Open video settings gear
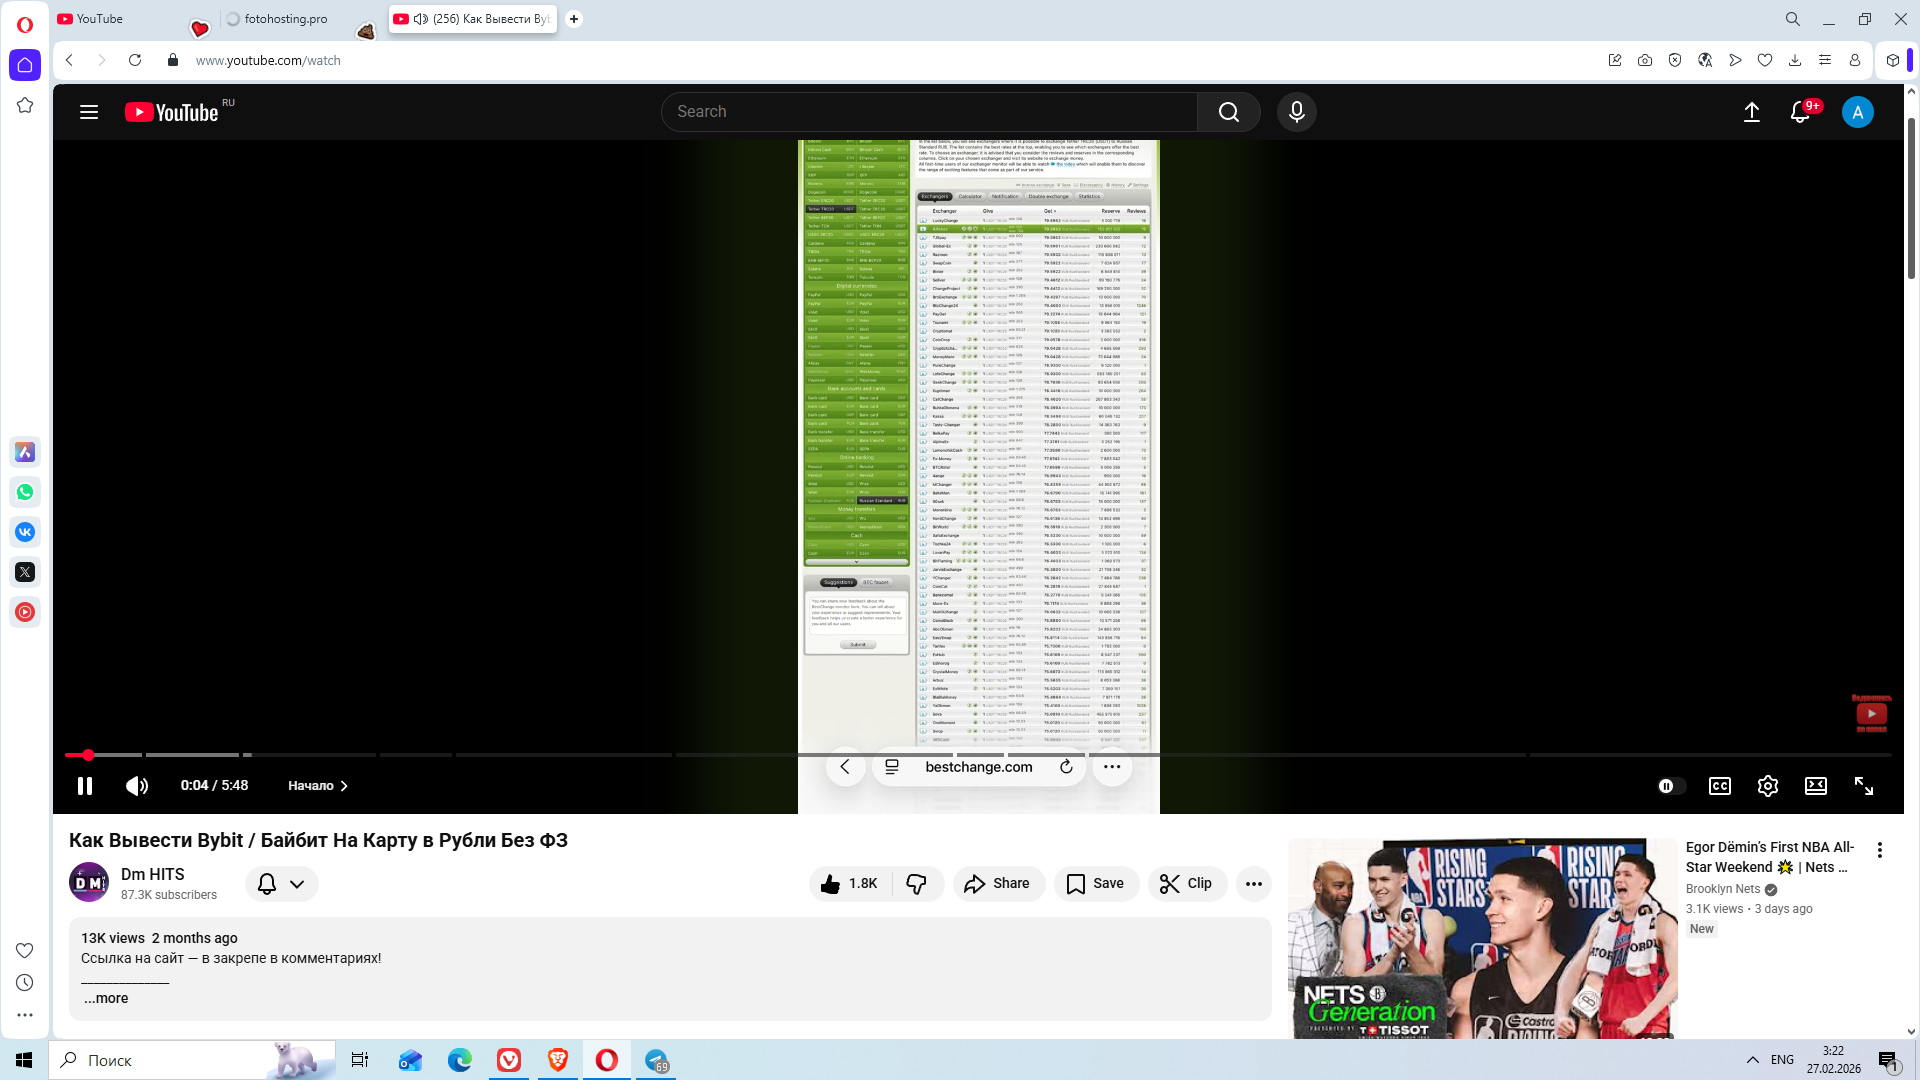Screen dimensions: 1920x1080 (x=1767, y=786)
